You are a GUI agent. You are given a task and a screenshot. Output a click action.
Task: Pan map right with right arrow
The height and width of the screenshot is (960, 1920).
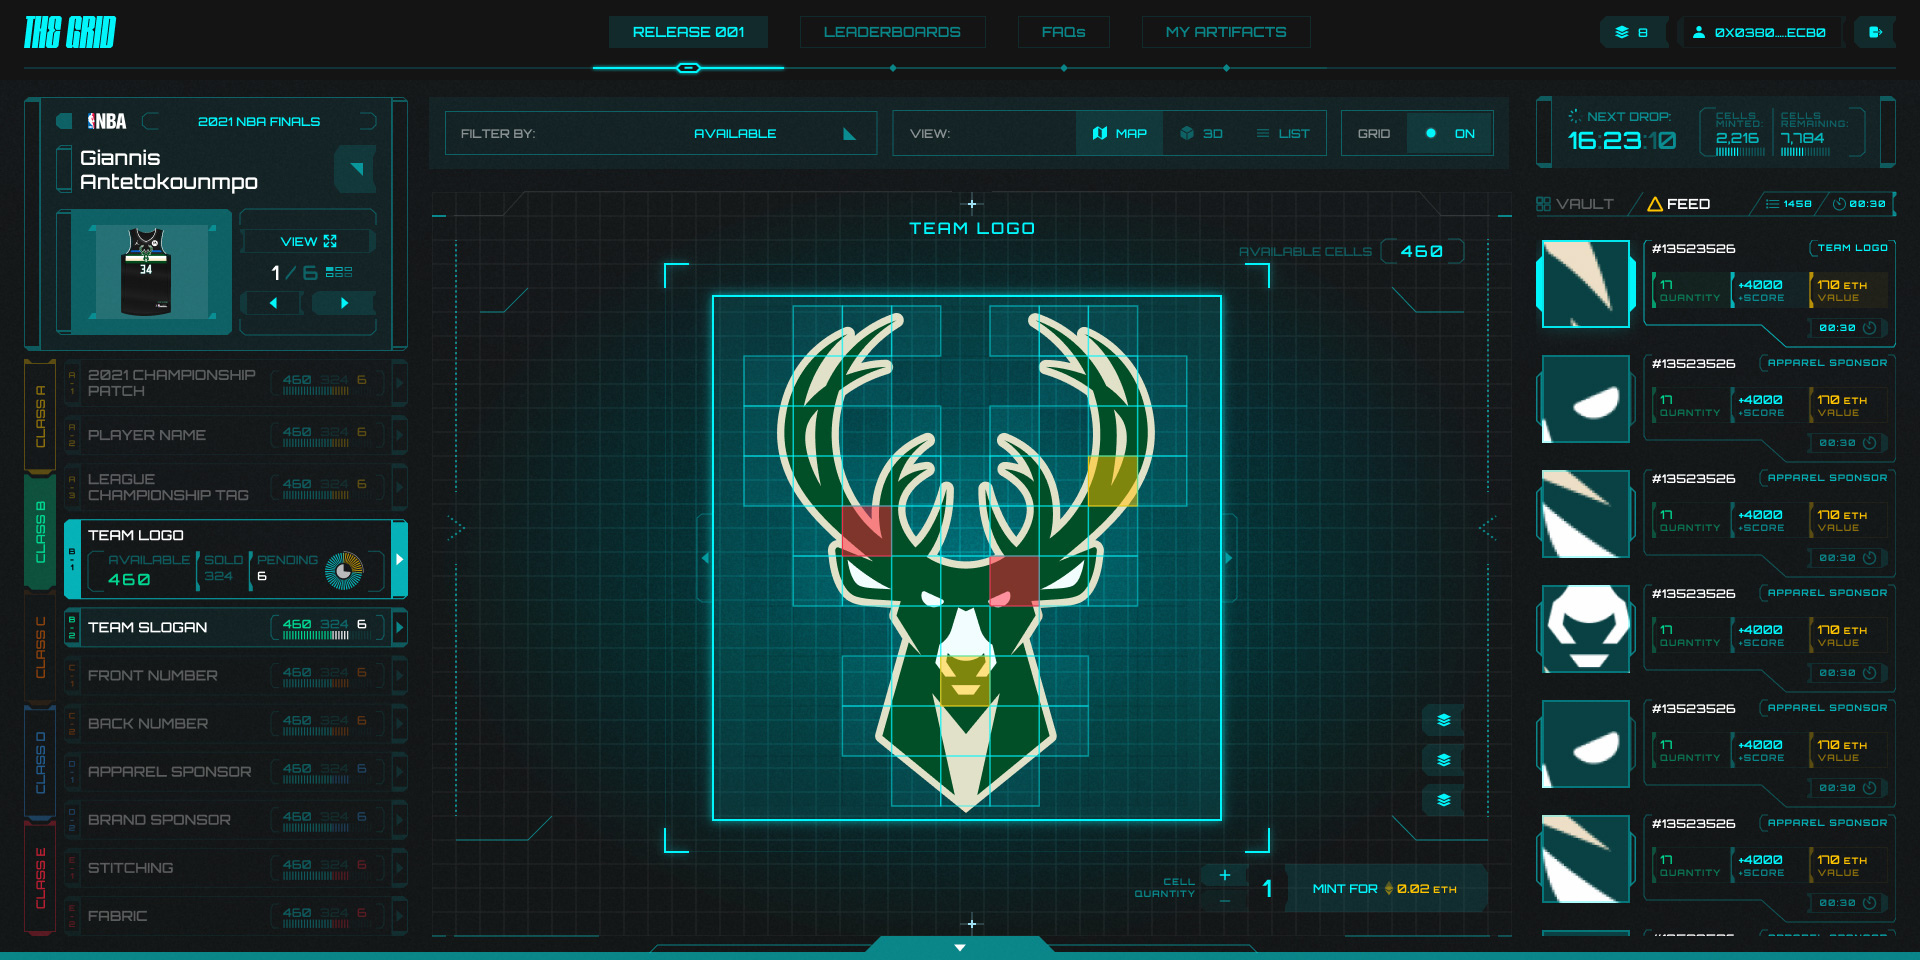[1229, 558]
